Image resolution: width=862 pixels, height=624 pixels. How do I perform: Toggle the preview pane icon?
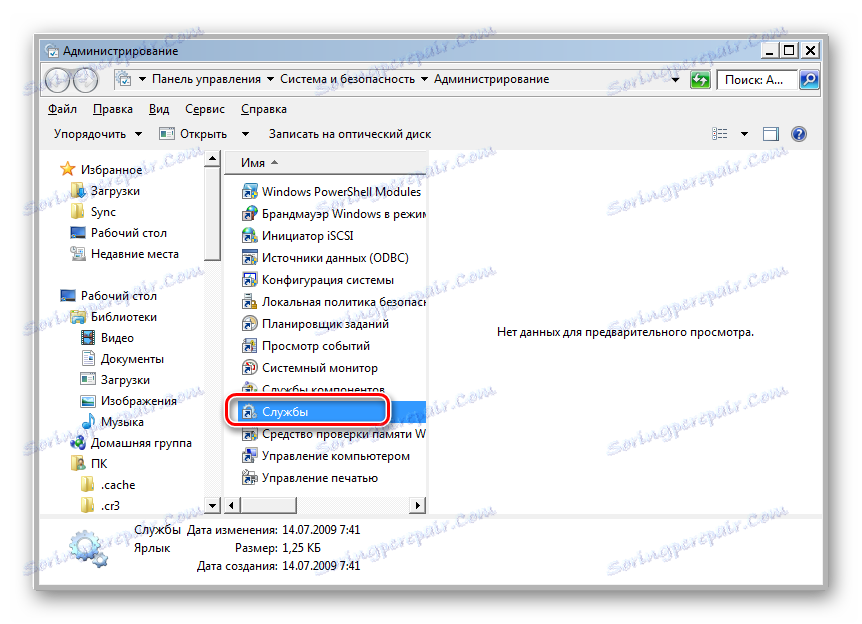pyautogui.click(x=770, y=134)
